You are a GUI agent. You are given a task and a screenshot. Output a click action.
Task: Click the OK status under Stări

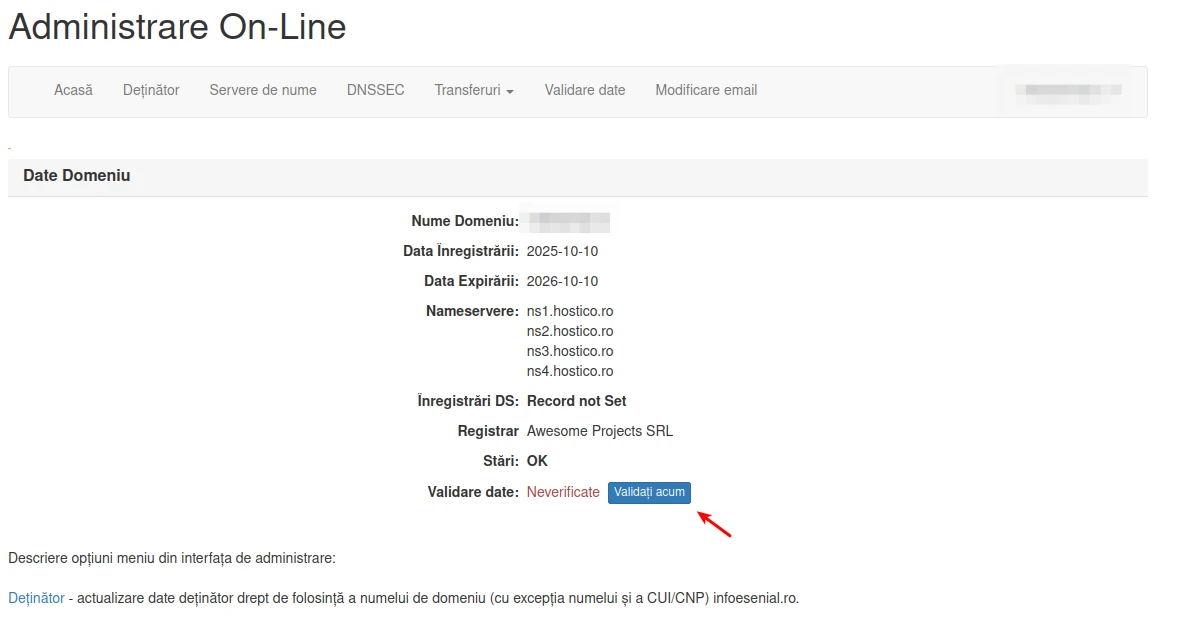[x=537, y=461]
